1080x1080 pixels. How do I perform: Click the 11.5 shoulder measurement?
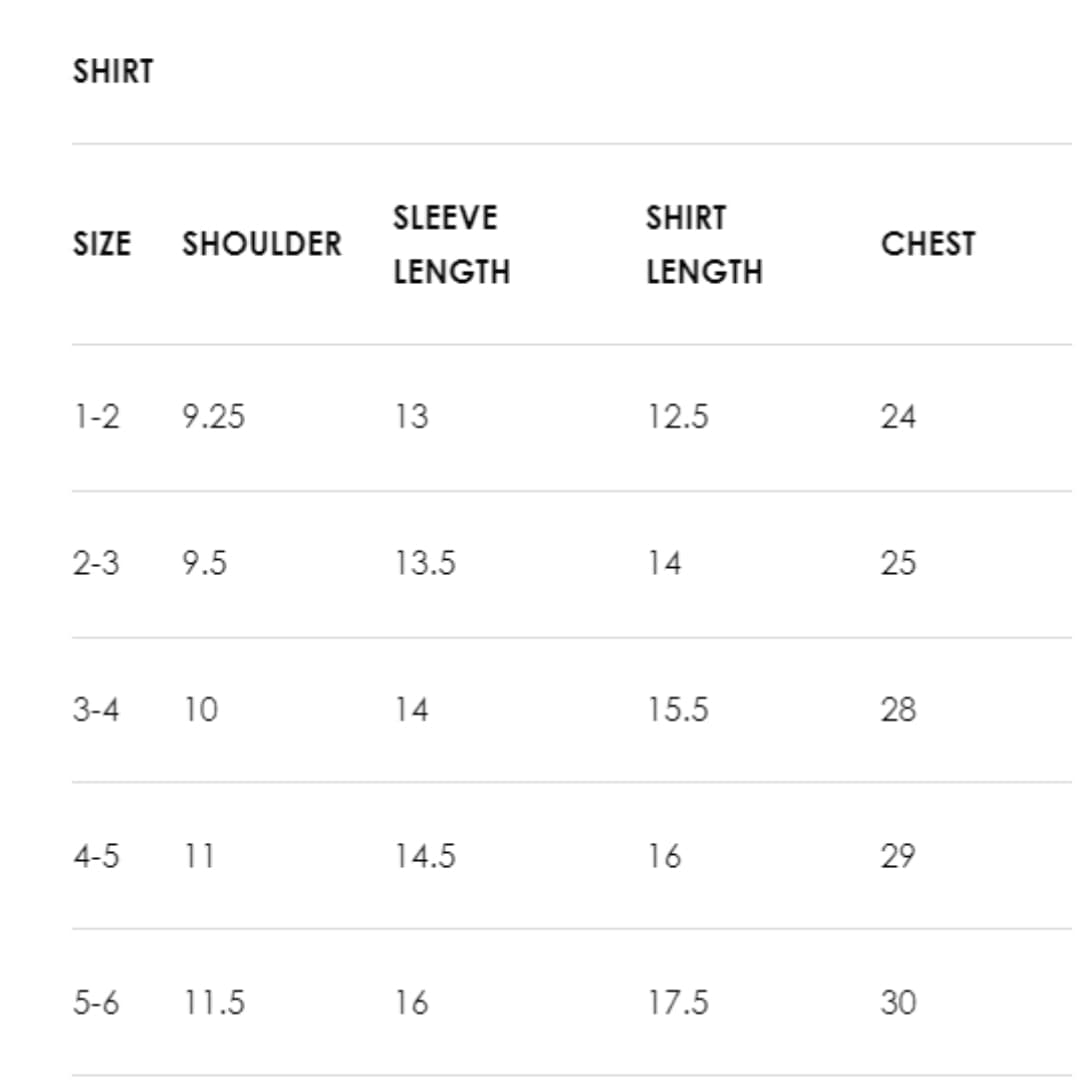click(213, 1002)
